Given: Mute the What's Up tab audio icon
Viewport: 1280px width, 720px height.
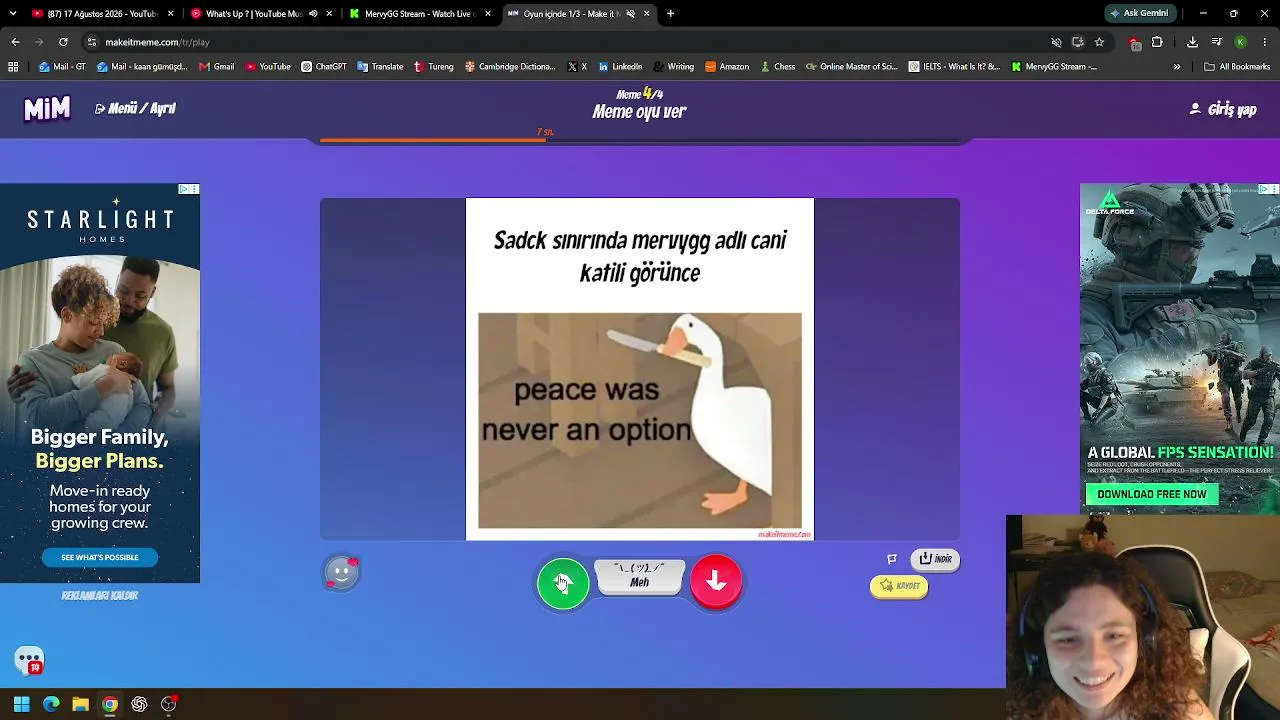Looking at the screenshot, I should coord(313,14).
